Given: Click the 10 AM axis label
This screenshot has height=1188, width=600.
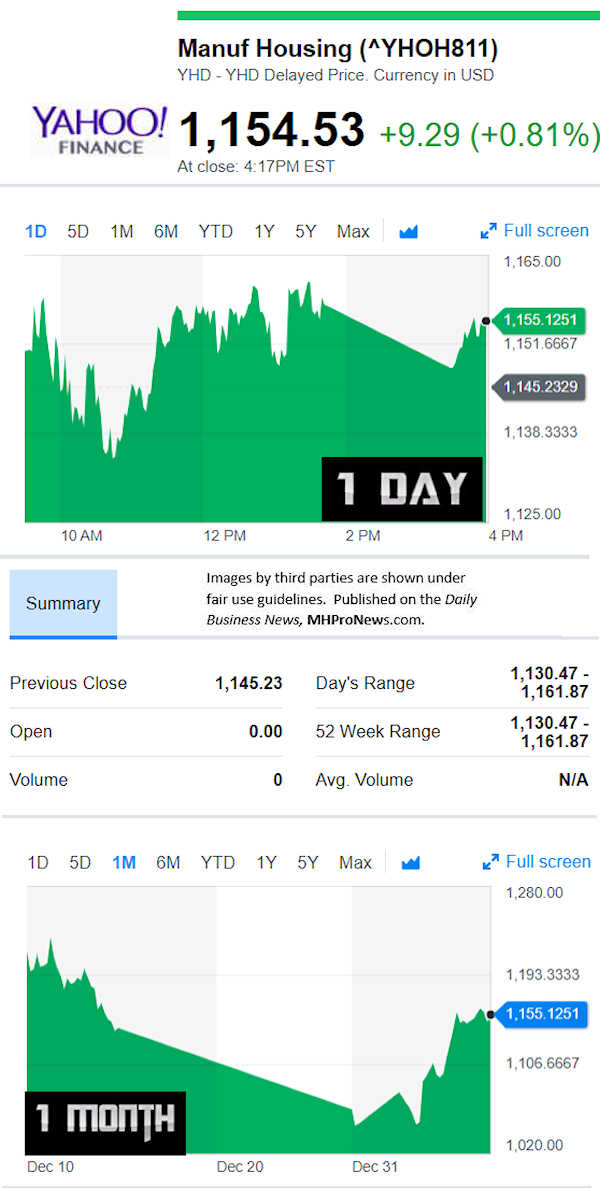Looking at the screenshot, I should [81, 536].
